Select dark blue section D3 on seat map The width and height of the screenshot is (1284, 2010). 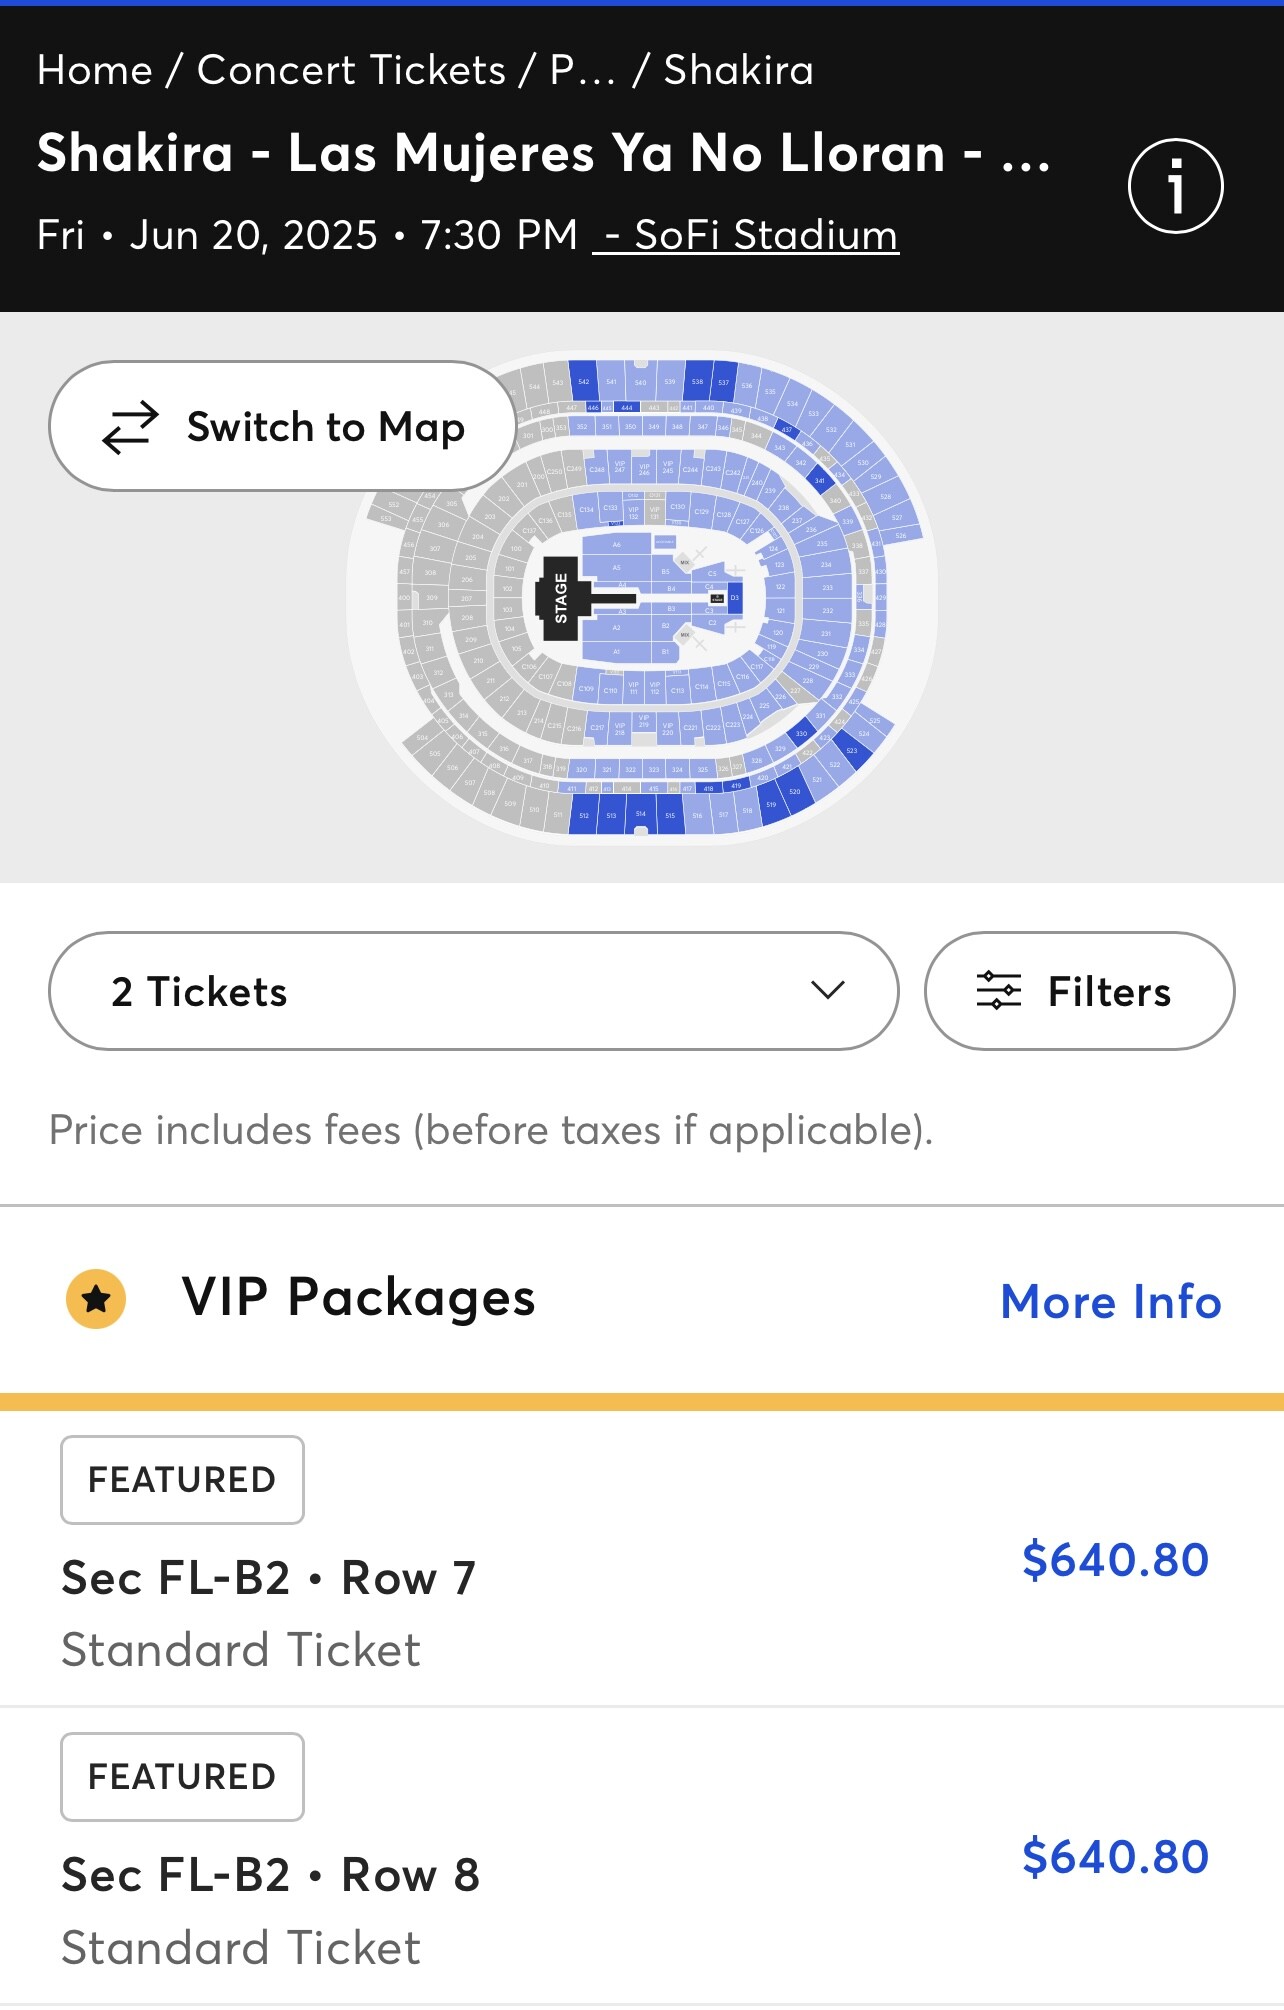(x=734, y=598)
